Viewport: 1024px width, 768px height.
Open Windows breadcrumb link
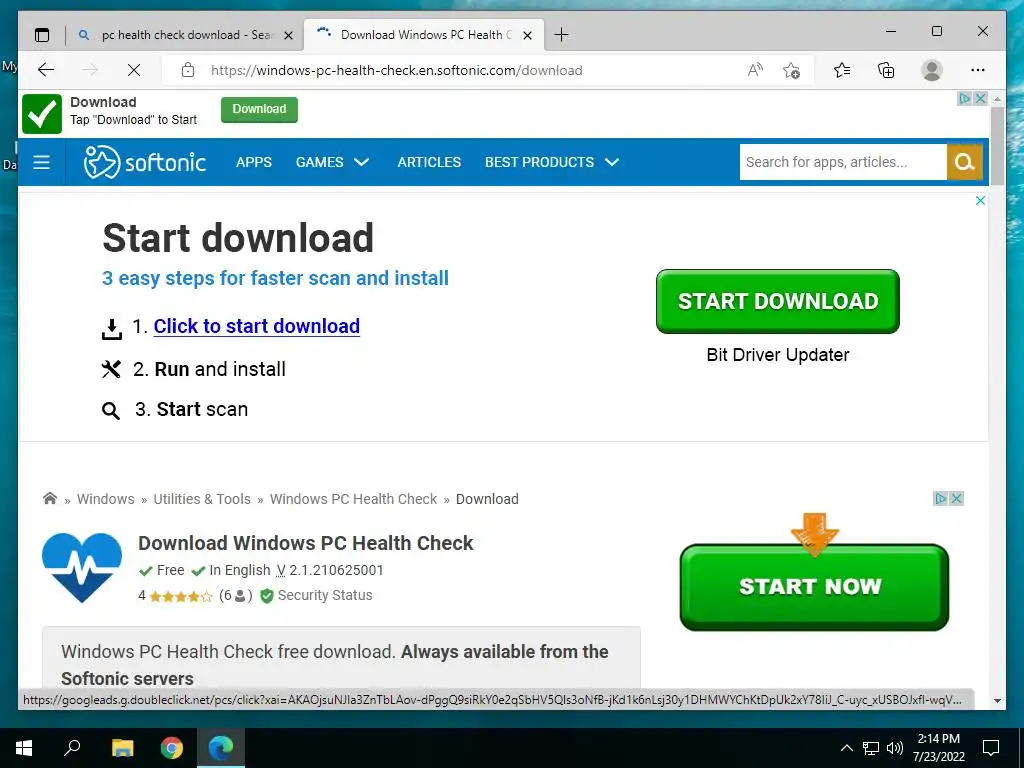tap(106, 499)
